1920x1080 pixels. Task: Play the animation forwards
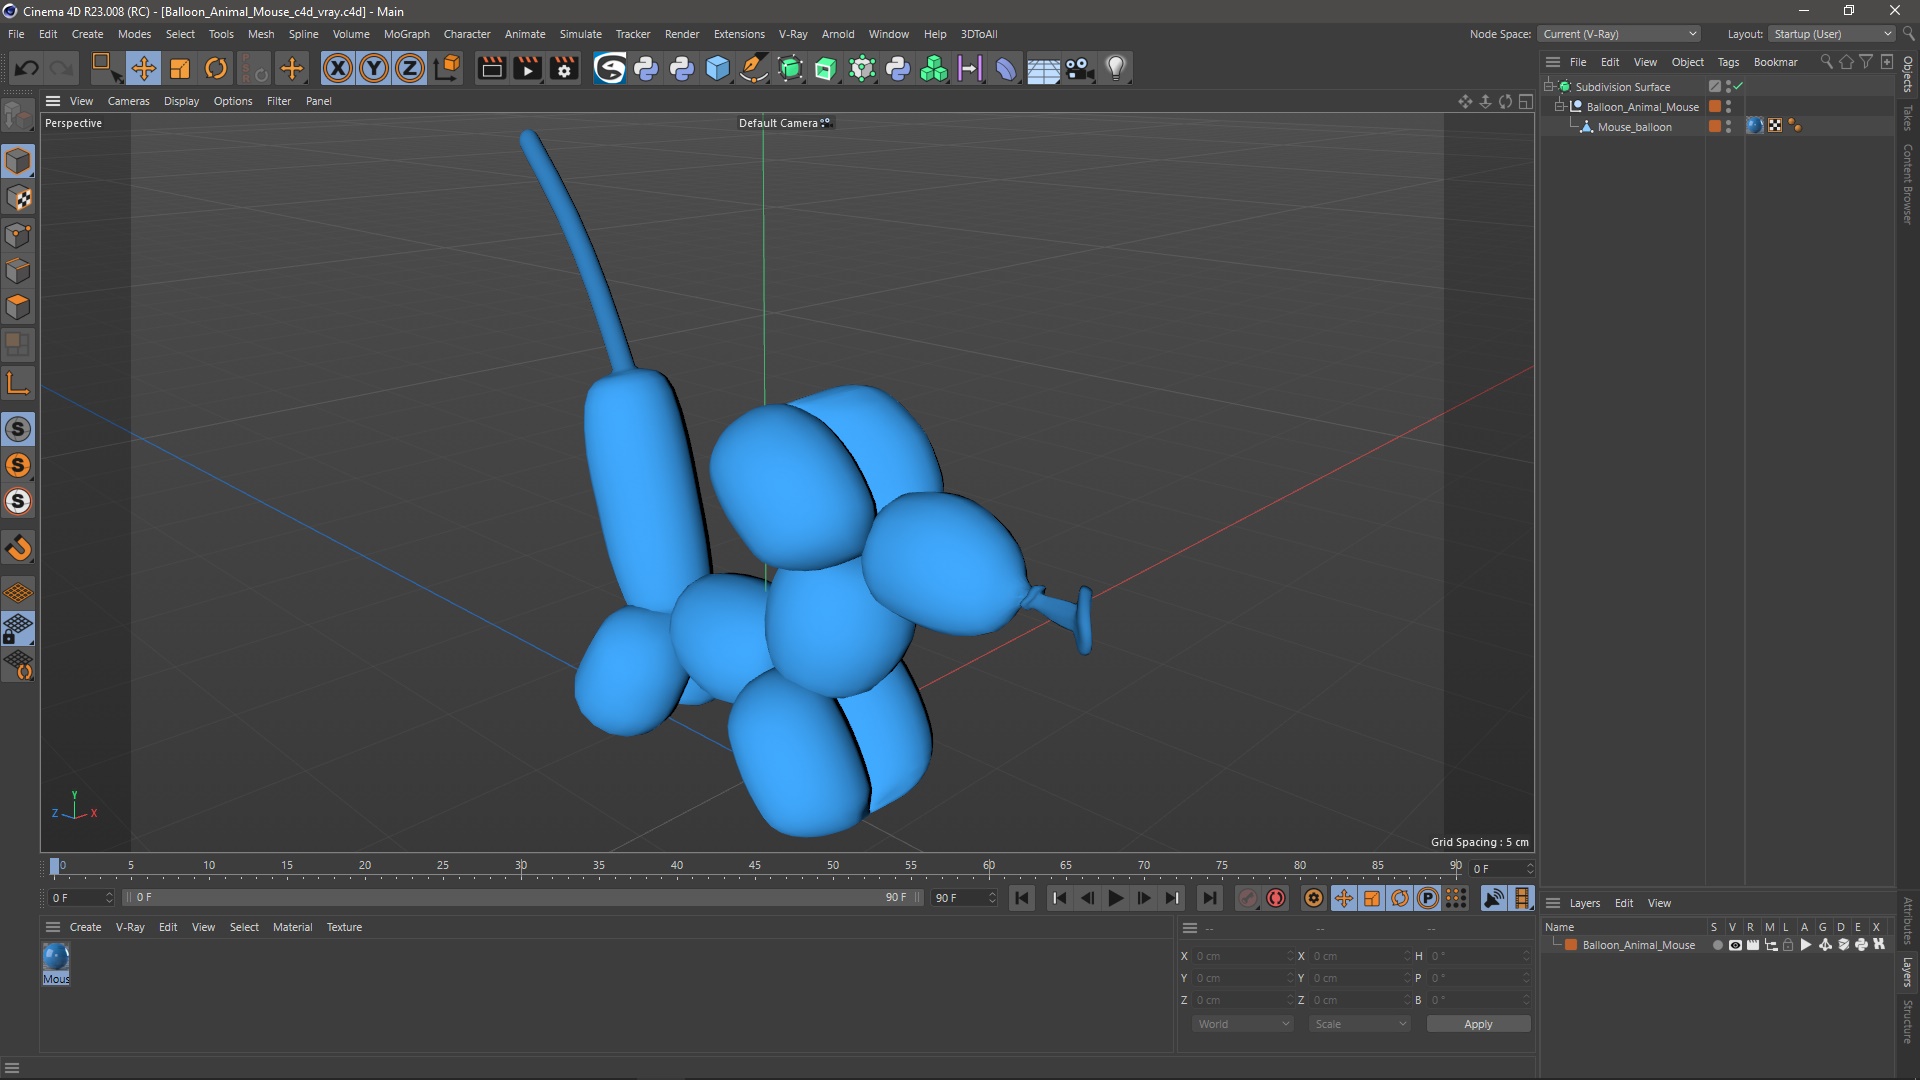1116,898
